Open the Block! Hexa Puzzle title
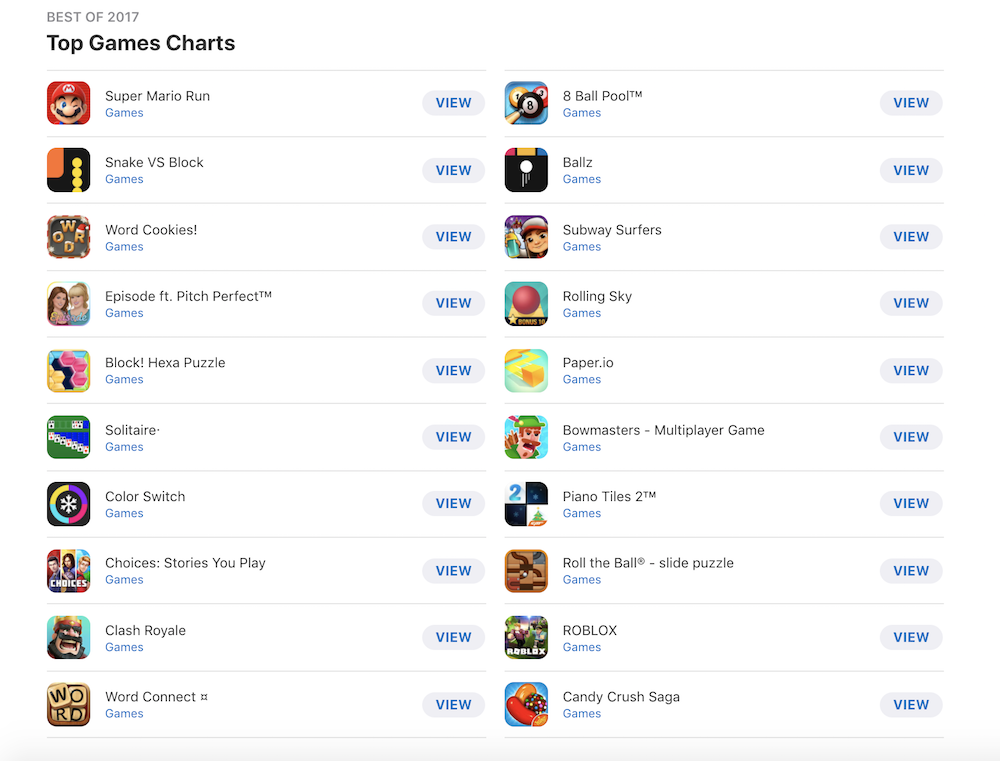This screenshot has height=761, width=1000. [165, 363]
